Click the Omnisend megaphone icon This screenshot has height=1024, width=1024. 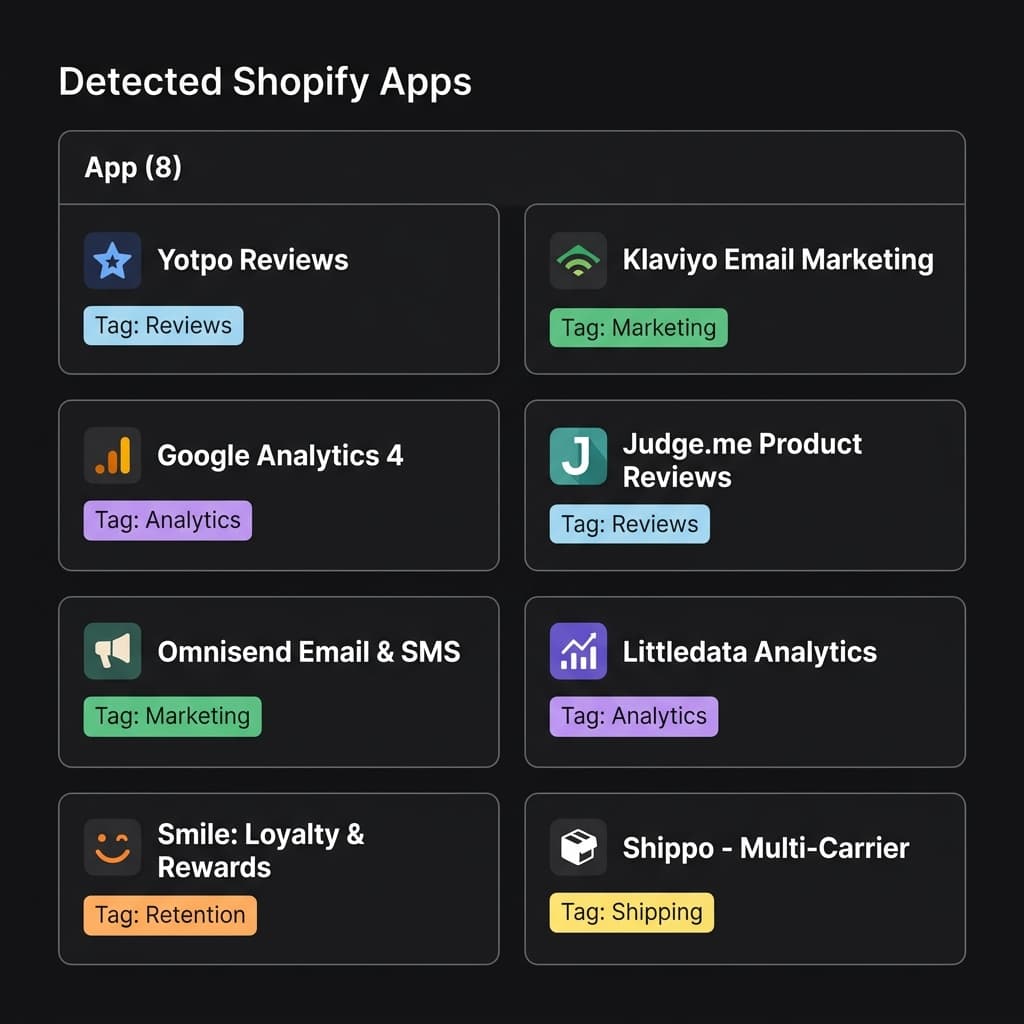[112, 650]
